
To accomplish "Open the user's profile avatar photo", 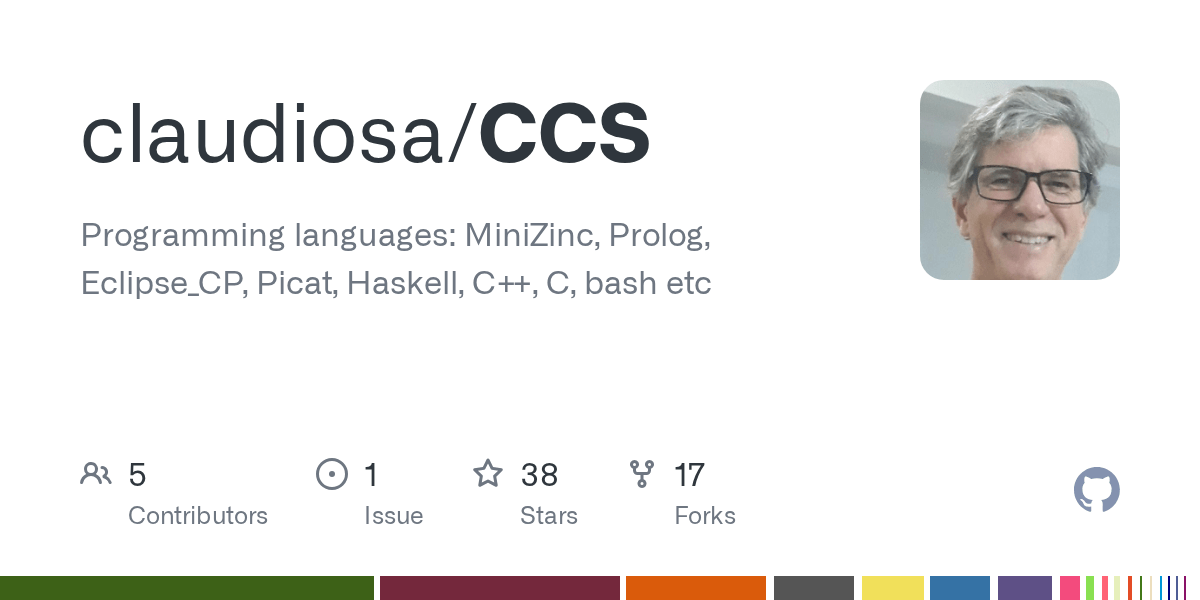I will pyautogui.click(x=1019, y=180).
